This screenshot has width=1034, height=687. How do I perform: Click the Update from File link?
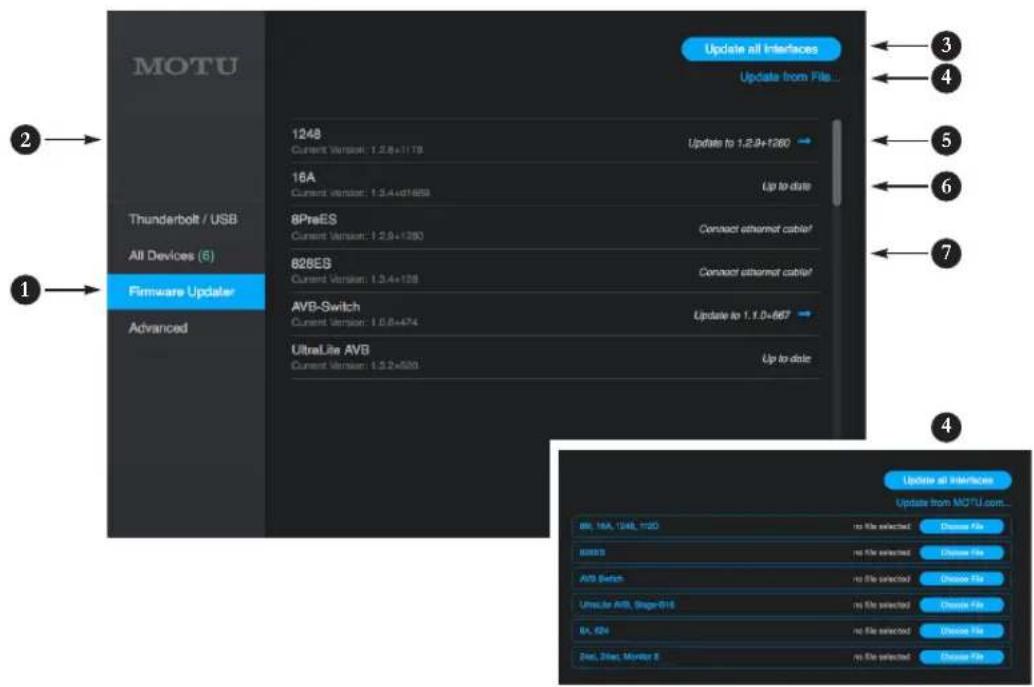(789, 77)
